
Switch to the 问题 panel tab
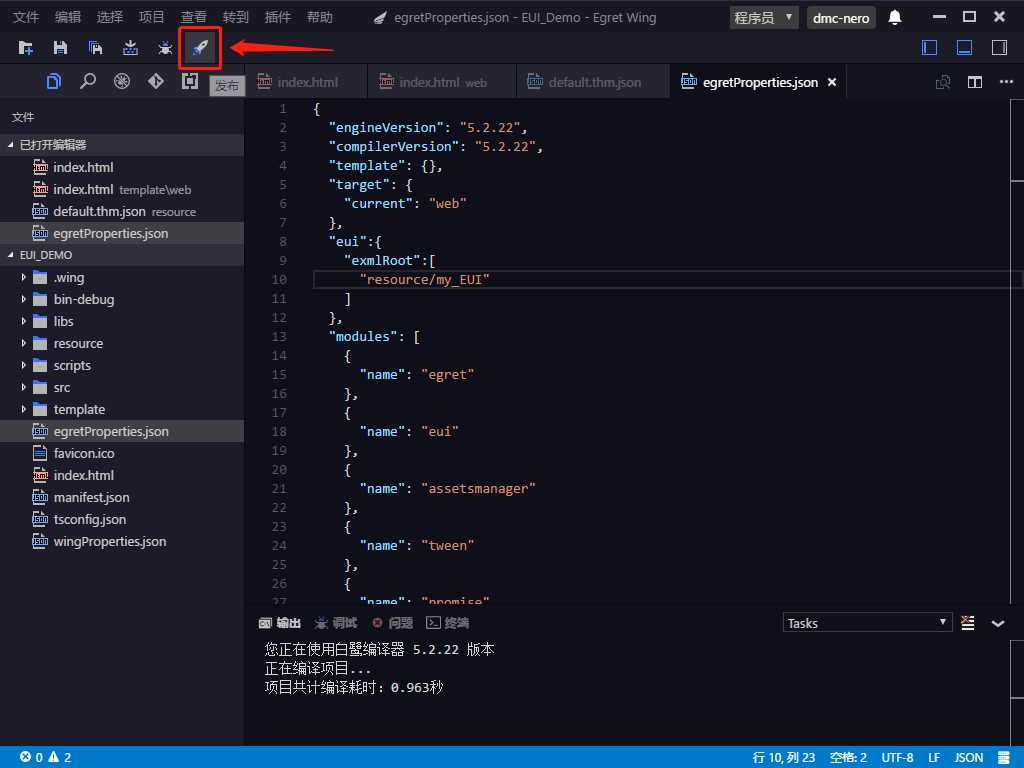pos(393,623)
